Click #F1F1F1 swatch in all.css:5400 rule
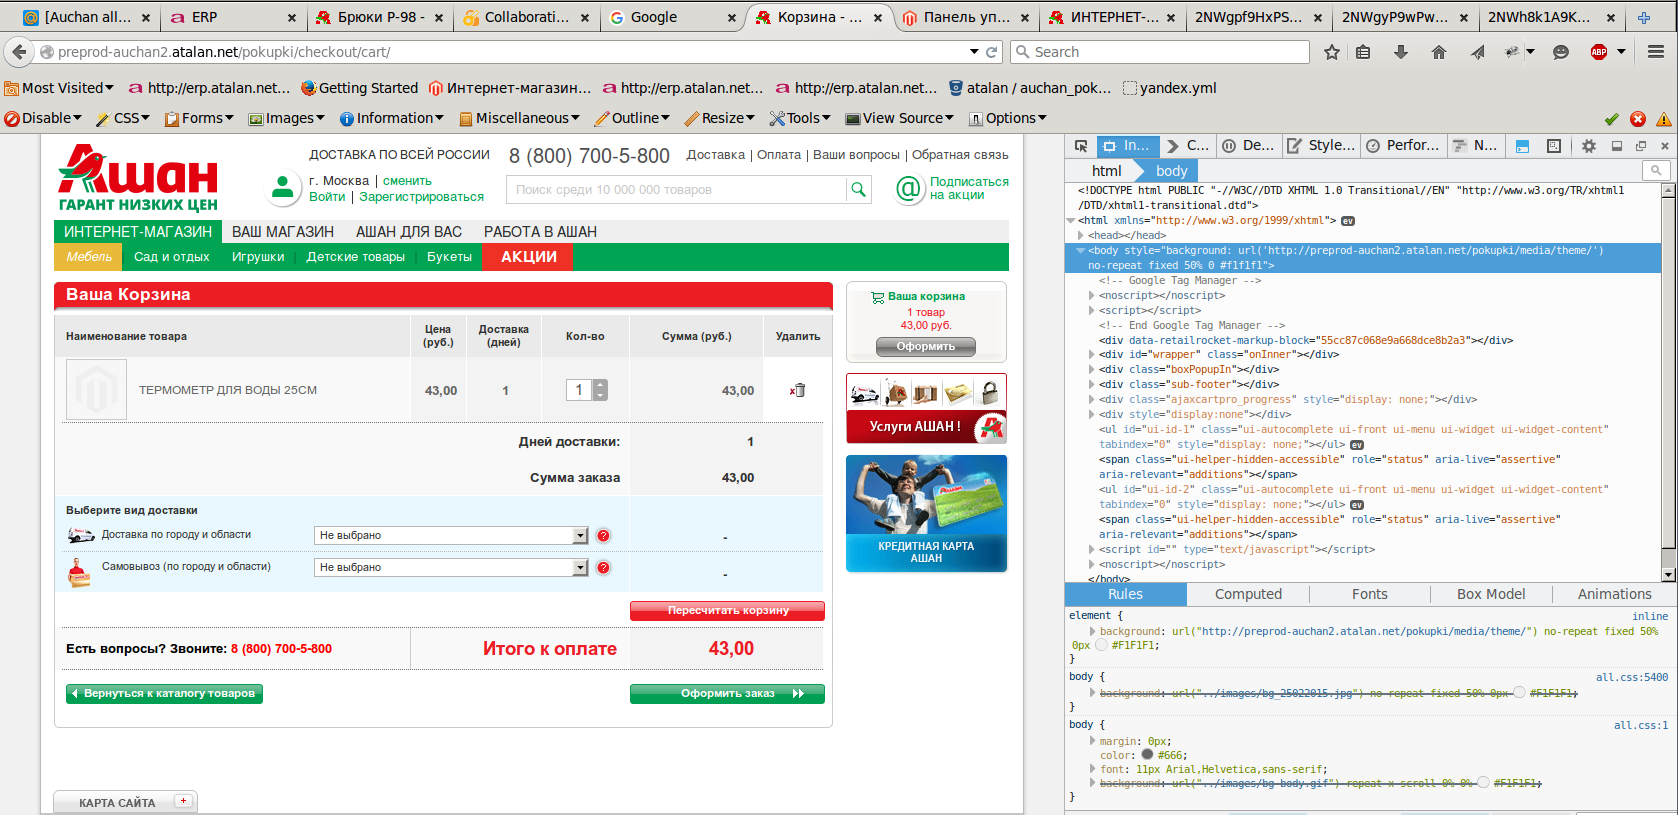 tap(1520, 693)
